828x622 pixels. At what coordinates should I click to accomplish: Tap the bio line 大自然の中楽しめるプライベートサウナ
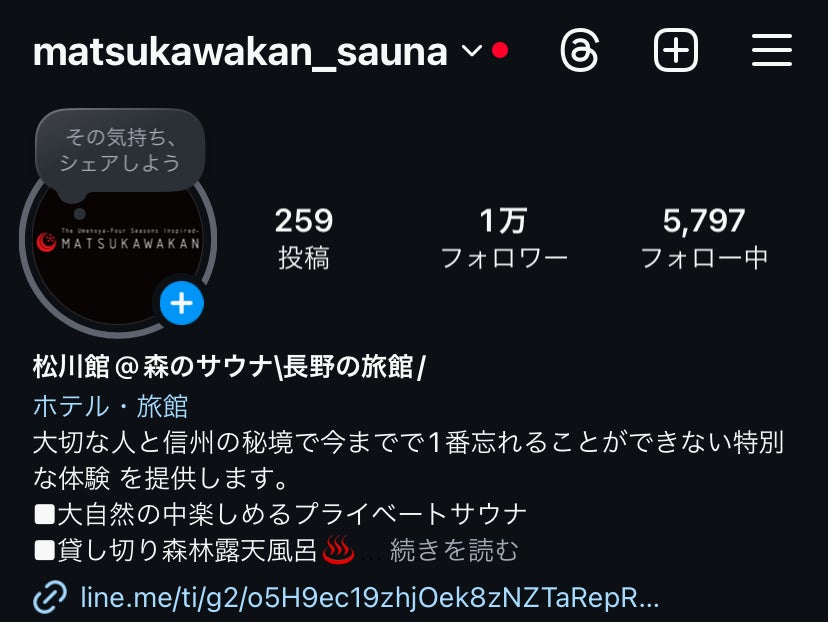click(280, 514)
